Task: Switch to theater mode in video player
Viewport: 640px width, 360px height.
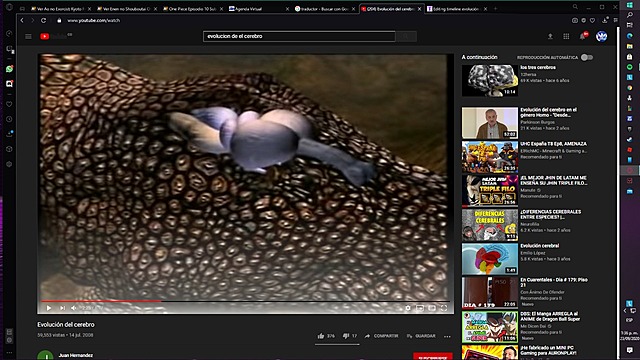Action: [432, 308]
